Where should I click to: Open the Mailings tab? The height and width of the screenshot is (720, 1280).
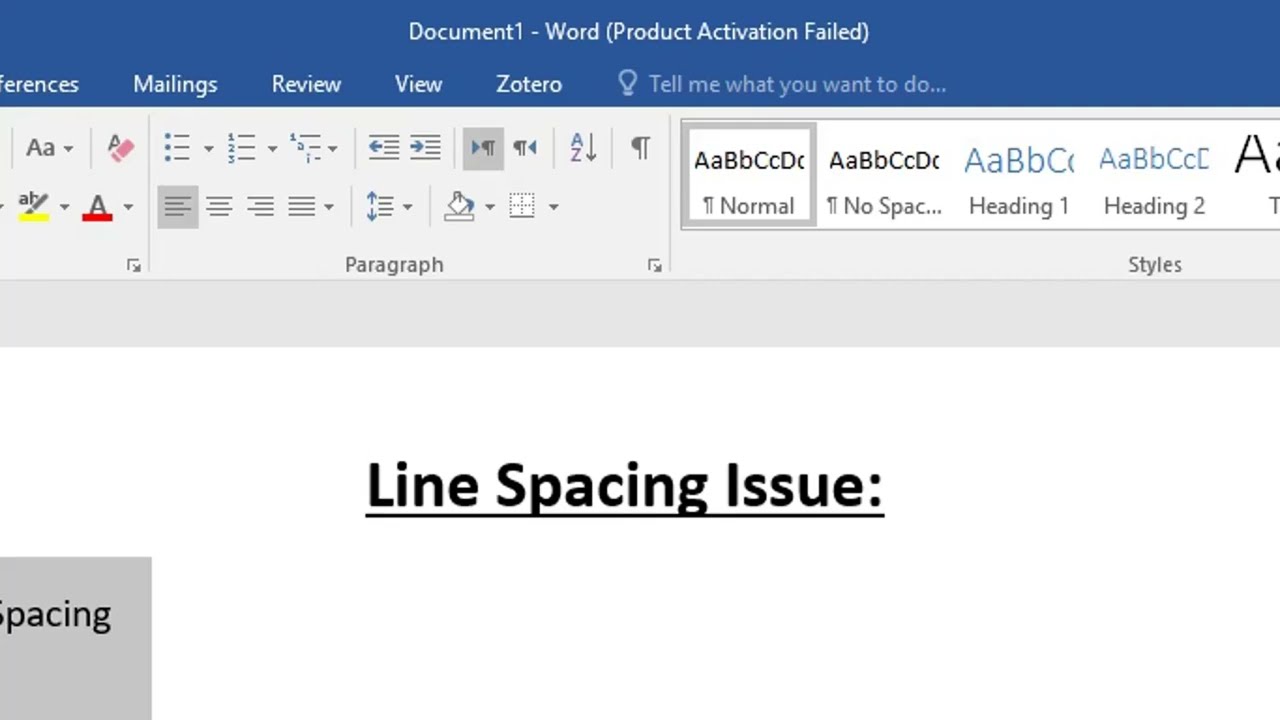click(175, 84)
